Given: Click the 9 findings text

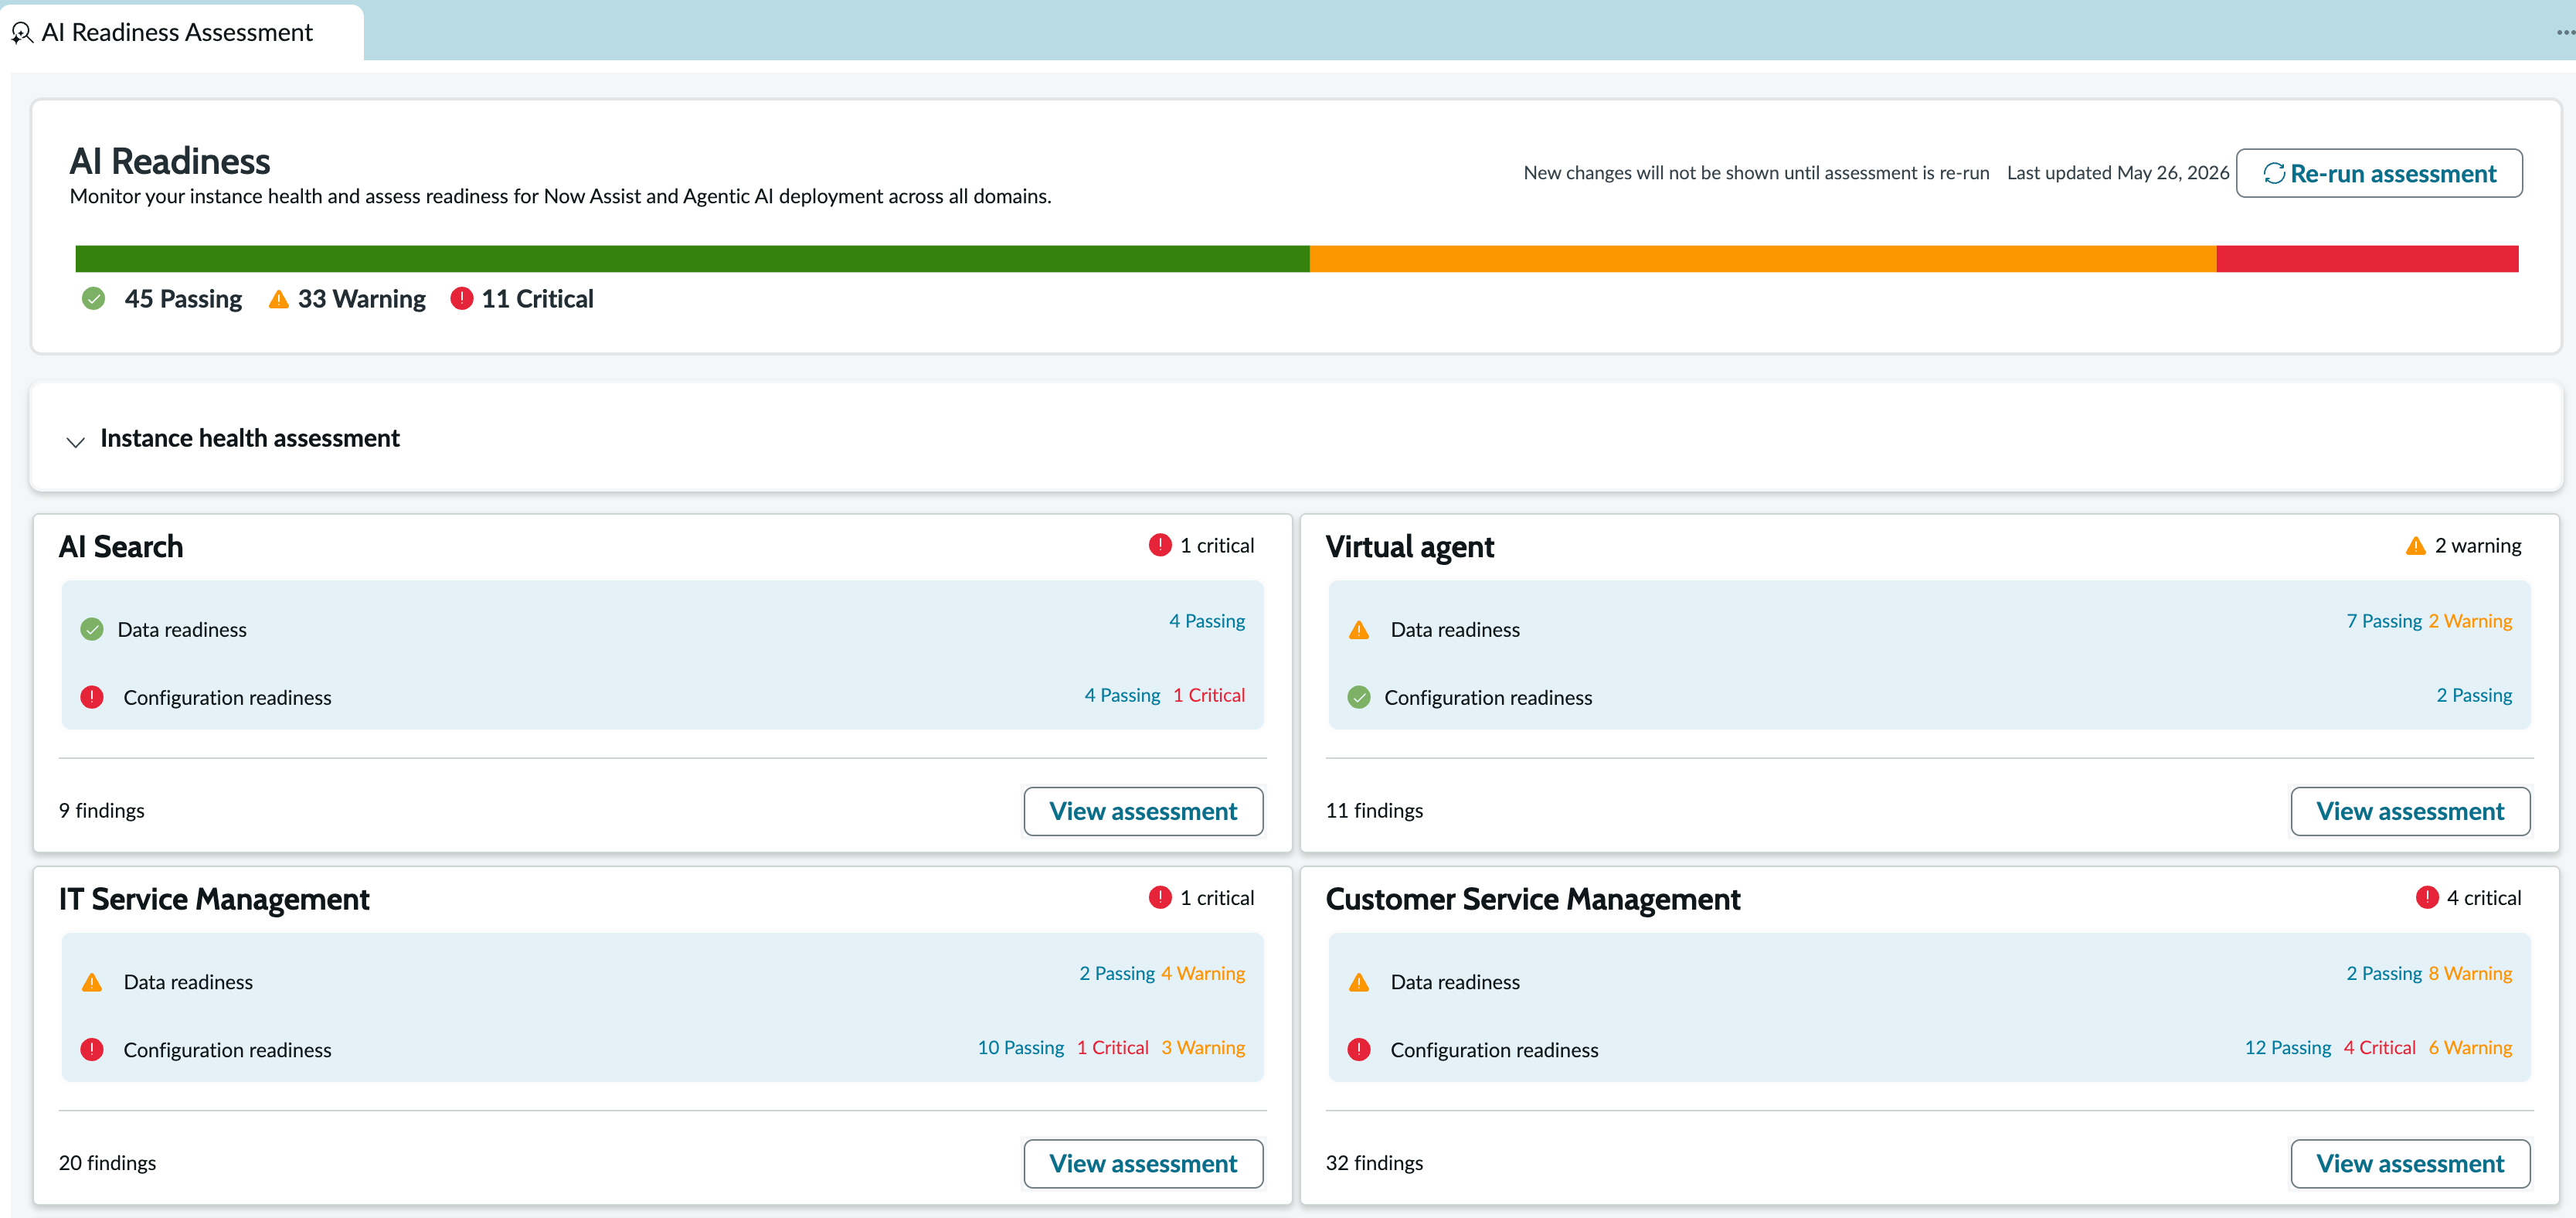Looking at the screenshot, I should pyautogui.click(x=101, y=810).
